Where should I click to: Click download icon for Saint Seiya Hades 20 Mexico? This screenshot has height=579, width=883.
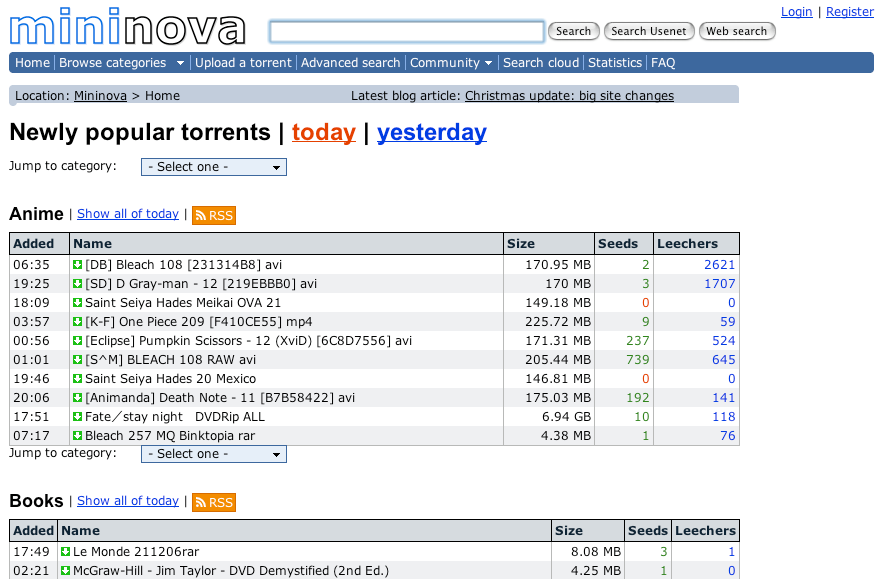click(78, 379)
